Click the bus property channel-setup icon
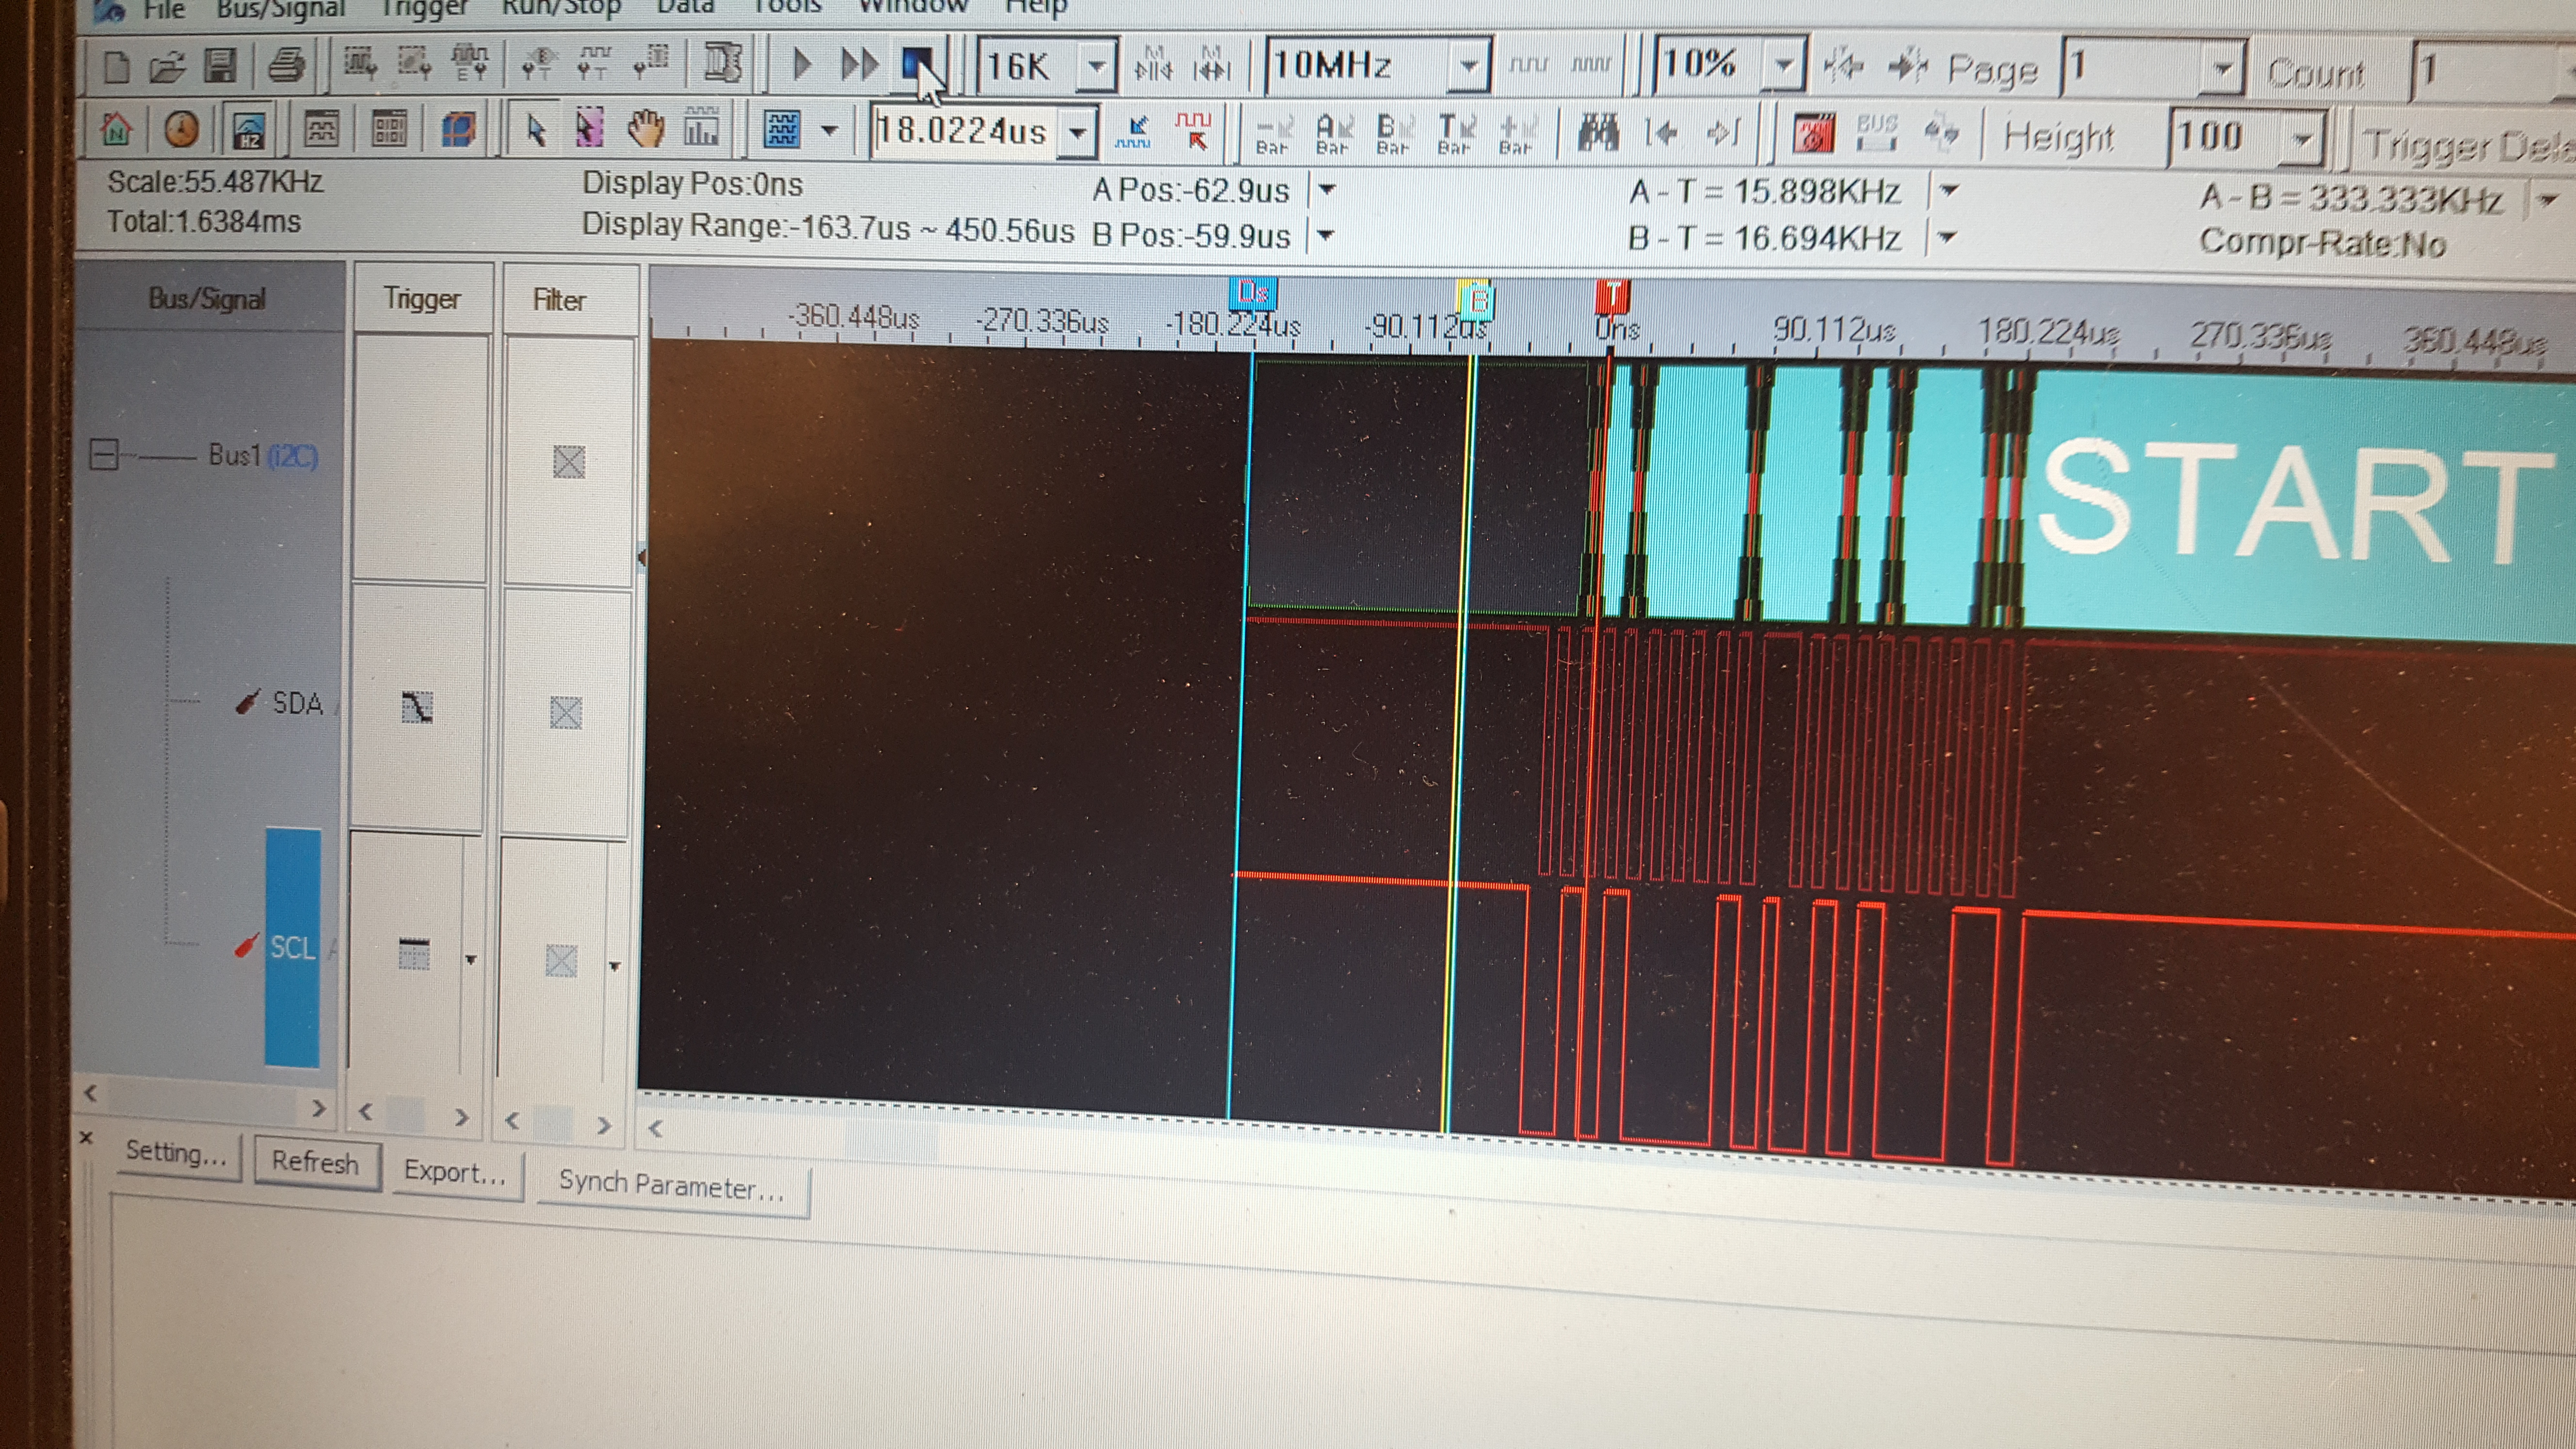Viewport: 2576px width, 1449px height. 1877,132
